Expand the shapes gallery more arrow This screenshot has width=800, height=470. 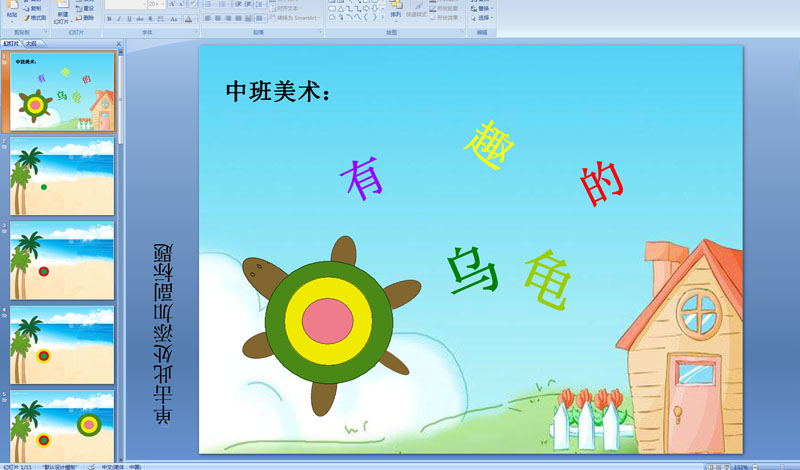click(x=383, y=17)
